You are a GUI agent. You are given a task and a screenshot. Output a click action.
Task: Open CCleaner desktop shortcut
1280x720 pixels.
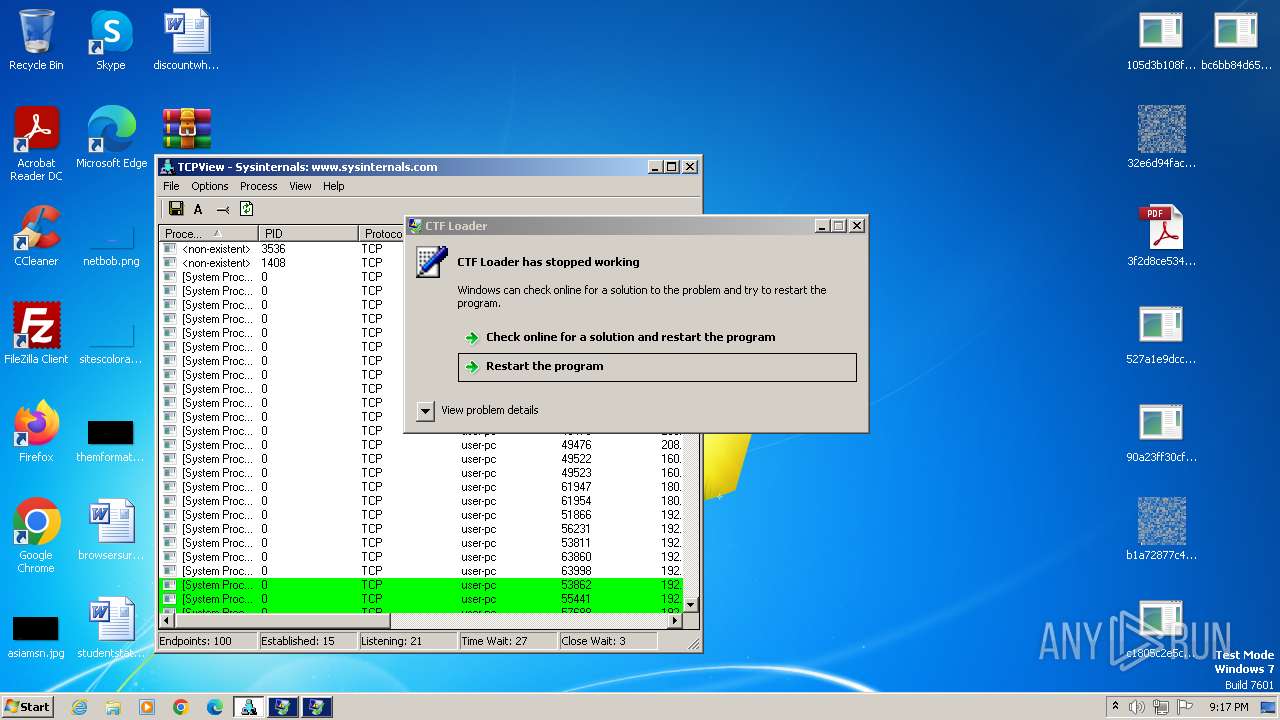(x=36, y=235)
